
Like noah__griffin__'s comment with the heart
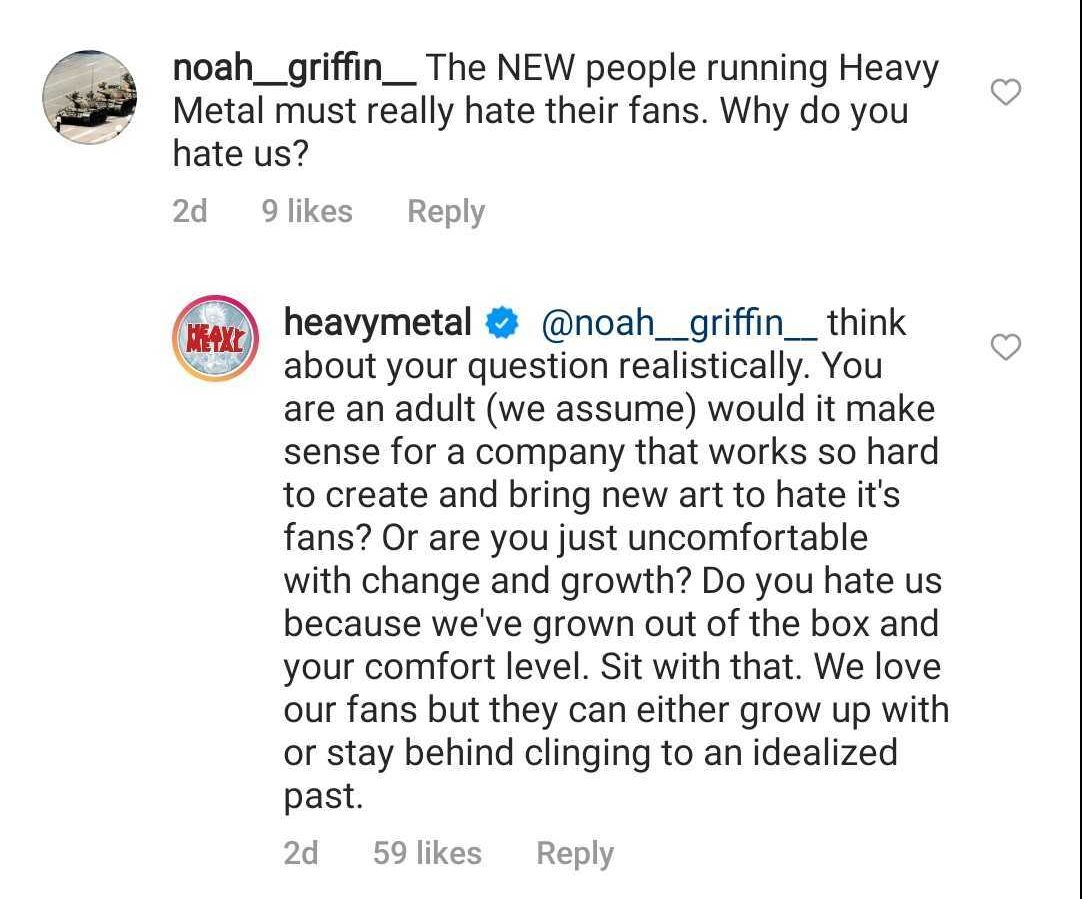tap(1005, 93)
